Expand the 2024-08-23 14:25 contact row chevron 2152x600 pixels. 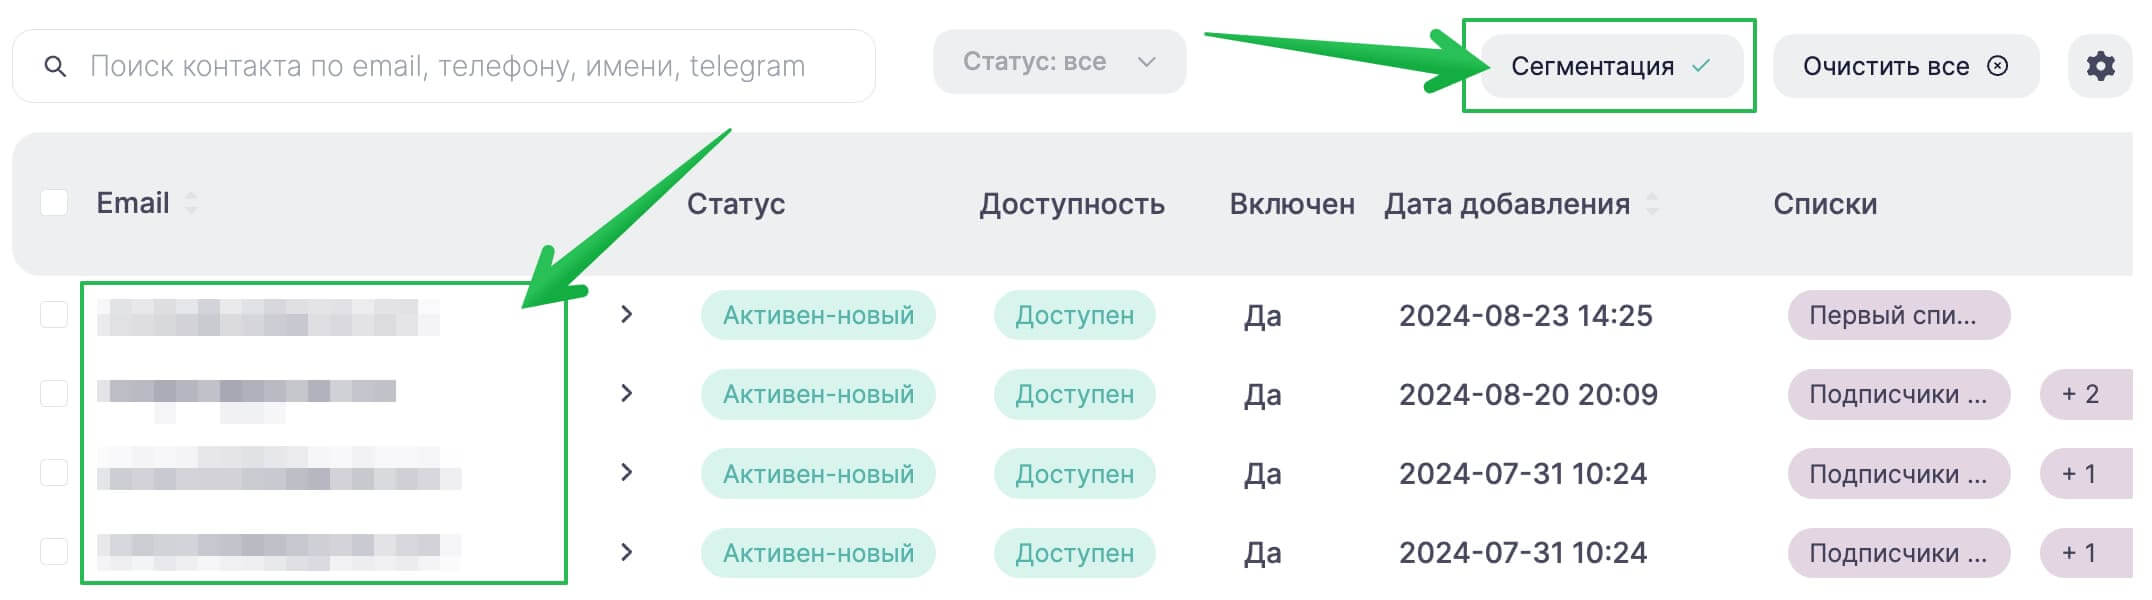[x=627, y=315]
